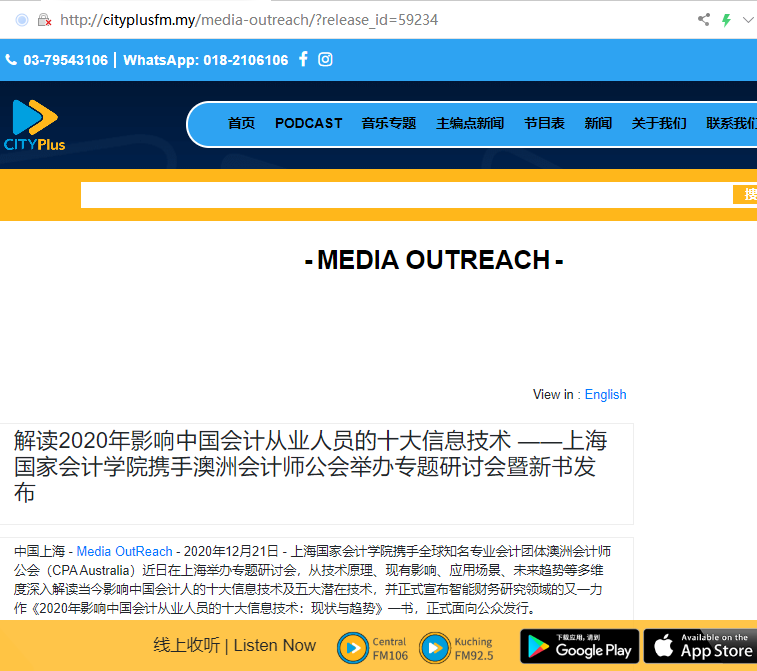Go to 主编点新闻 section

[469, 123]
